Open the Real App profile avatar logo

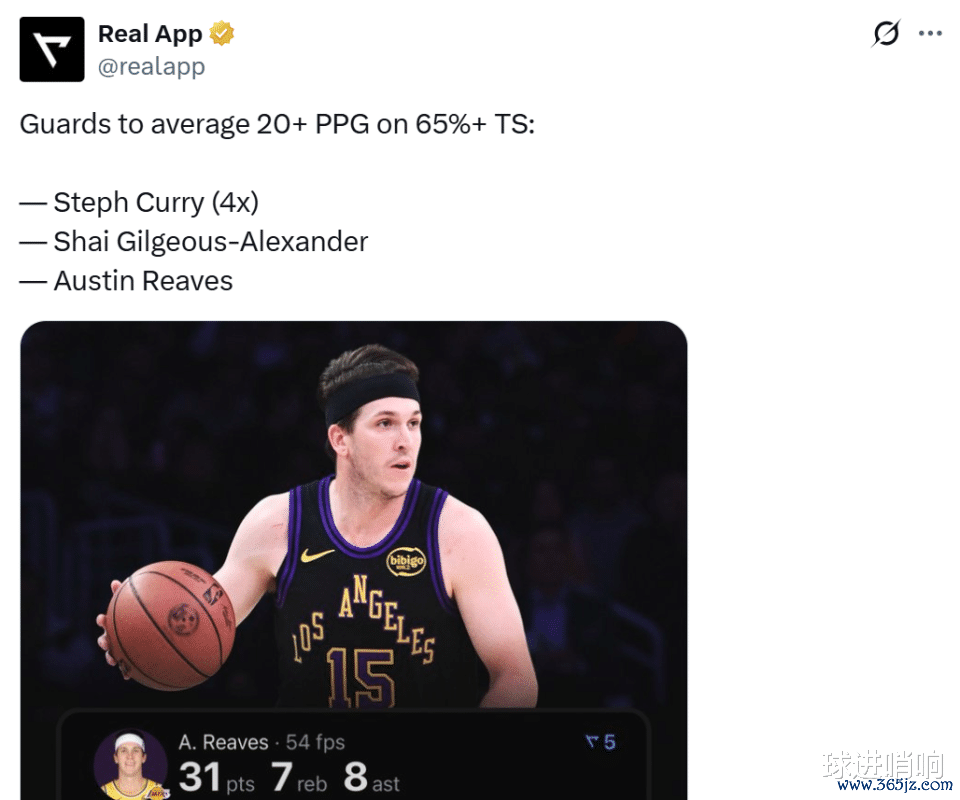[x=52, y=50]
